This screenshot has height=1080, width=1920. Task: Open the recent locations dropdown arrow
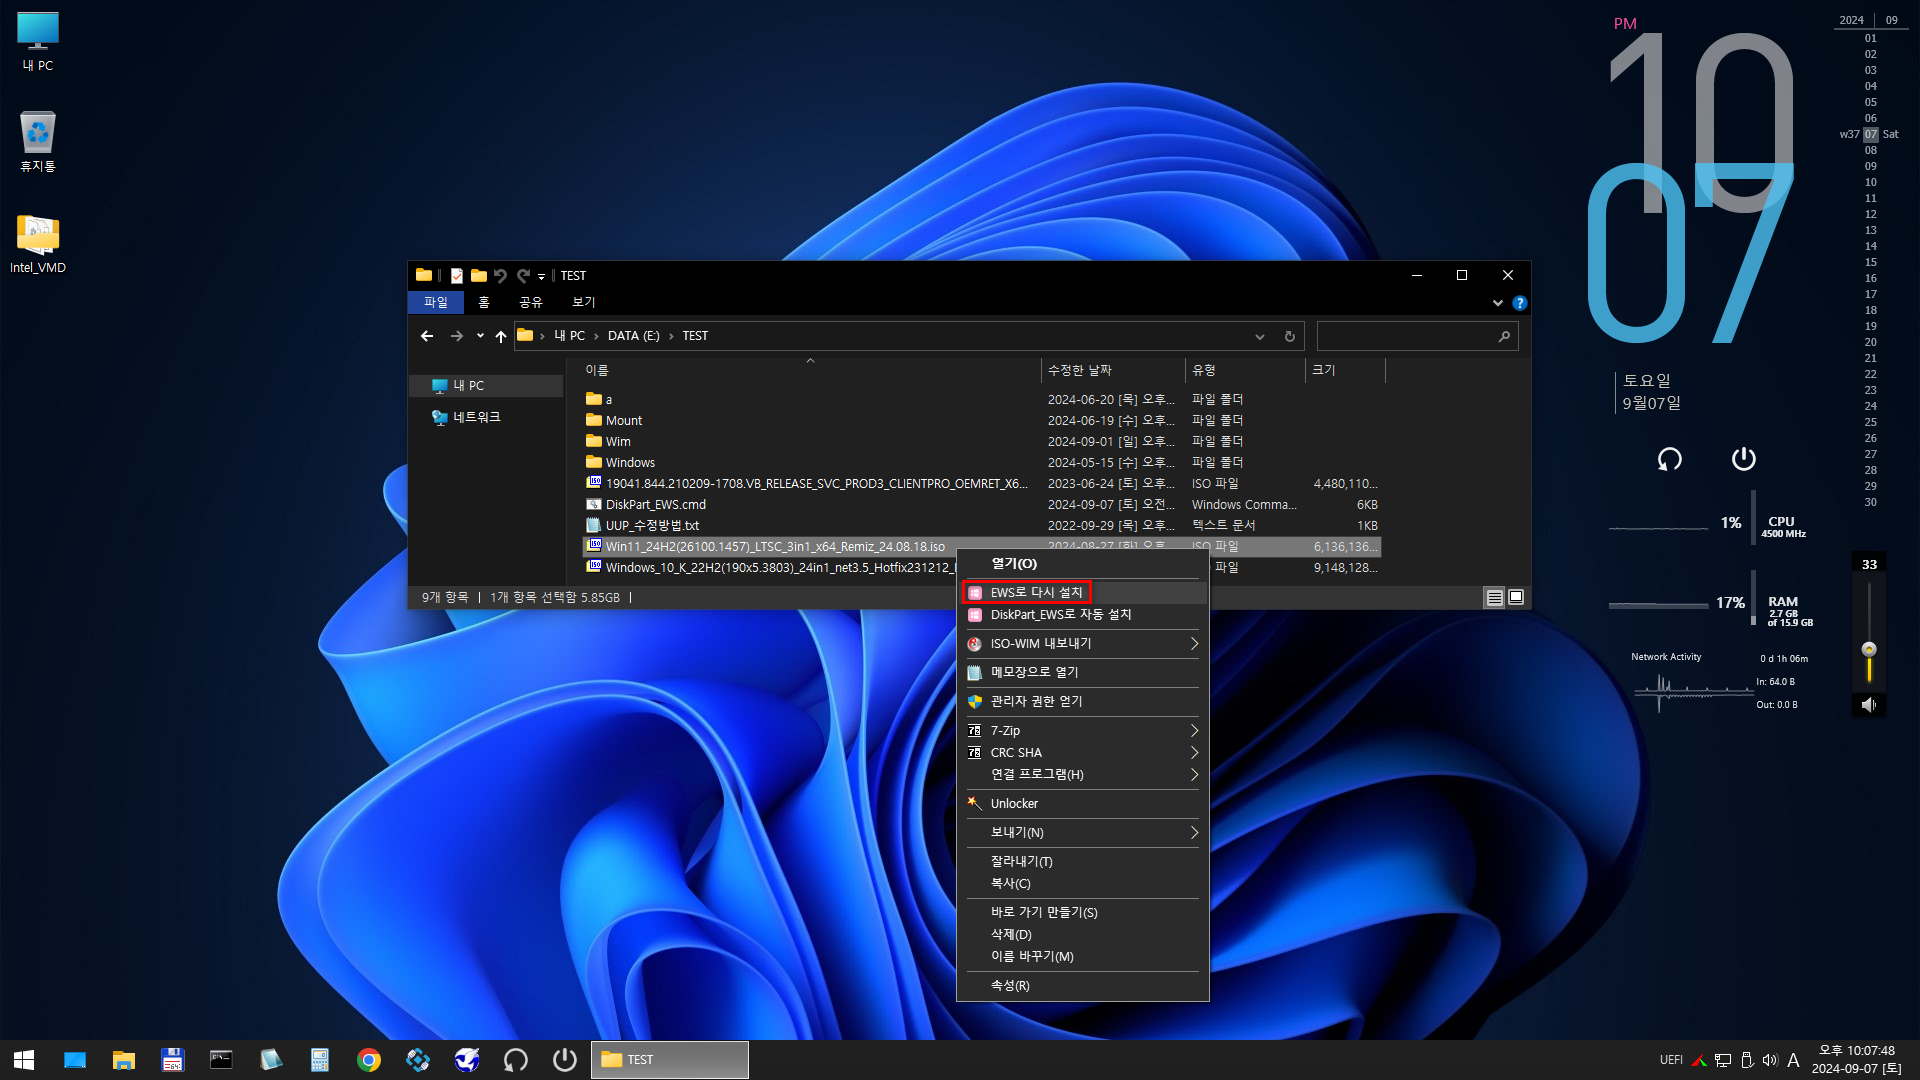pos(480,336)
